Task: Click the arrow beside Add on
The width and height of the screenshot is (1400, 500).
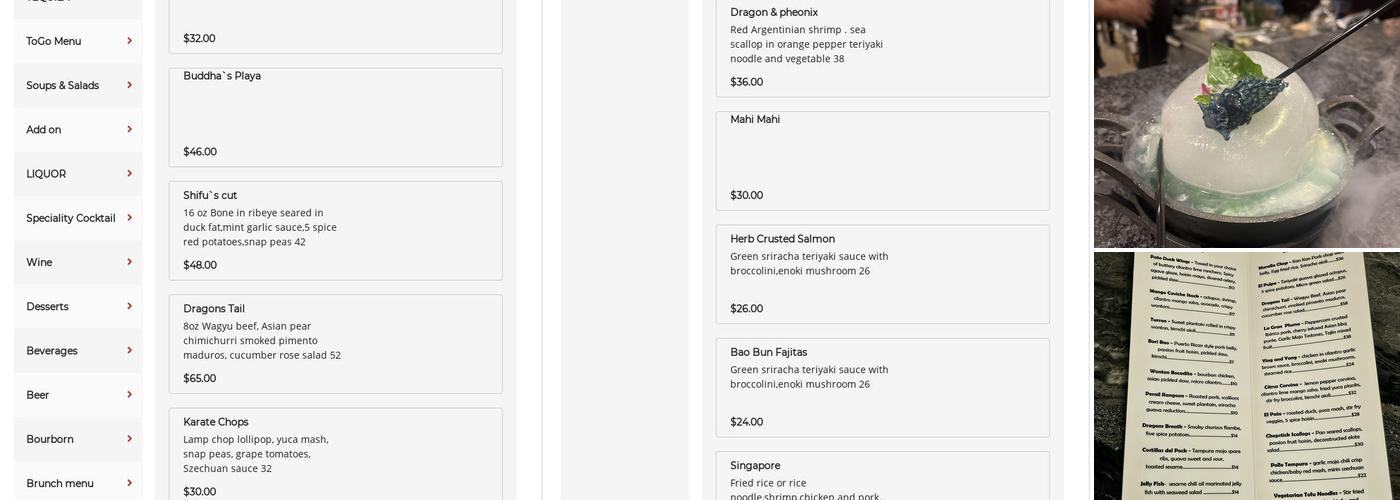Action: pos(129,129)
